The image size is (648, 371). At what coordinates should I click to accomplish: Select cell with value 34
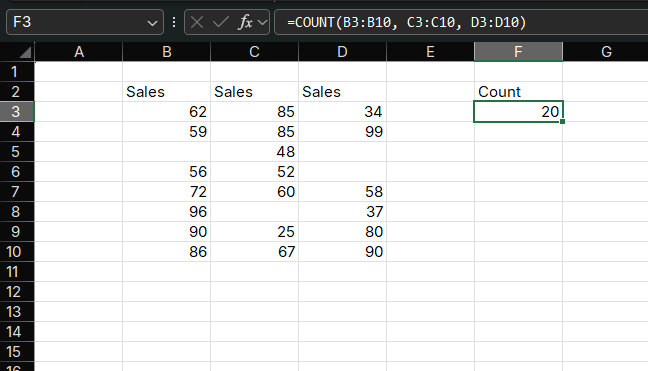tap(343, 112)
